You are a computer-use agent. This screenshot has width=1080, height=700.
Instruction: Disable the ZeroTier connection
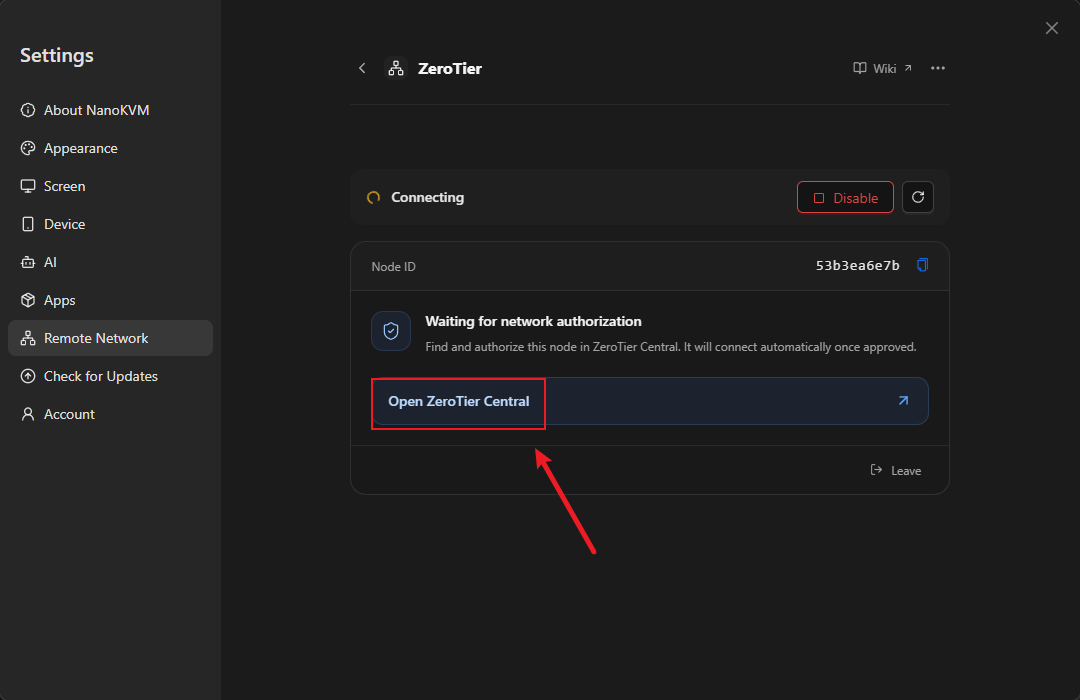[845, 198]
